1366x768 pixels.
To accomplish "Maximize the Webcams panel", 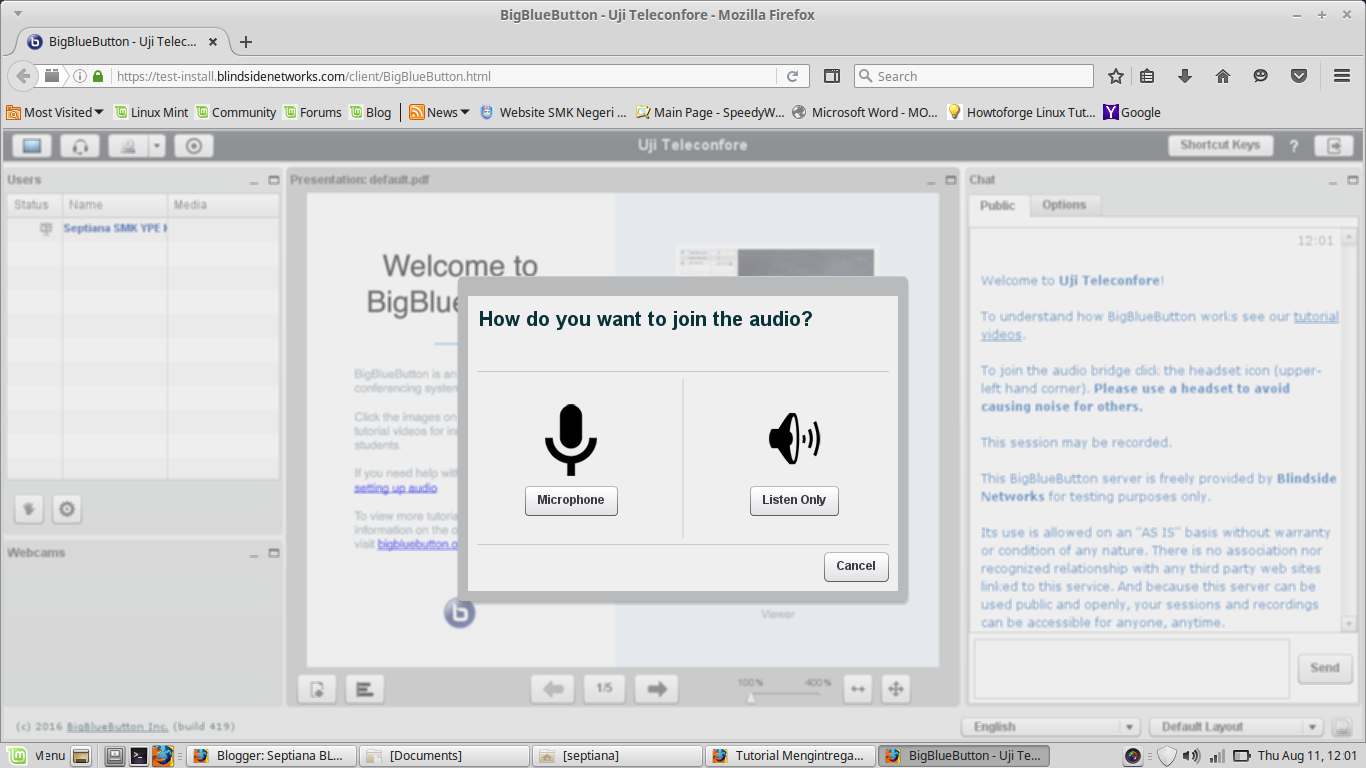I will coord(274,553).
